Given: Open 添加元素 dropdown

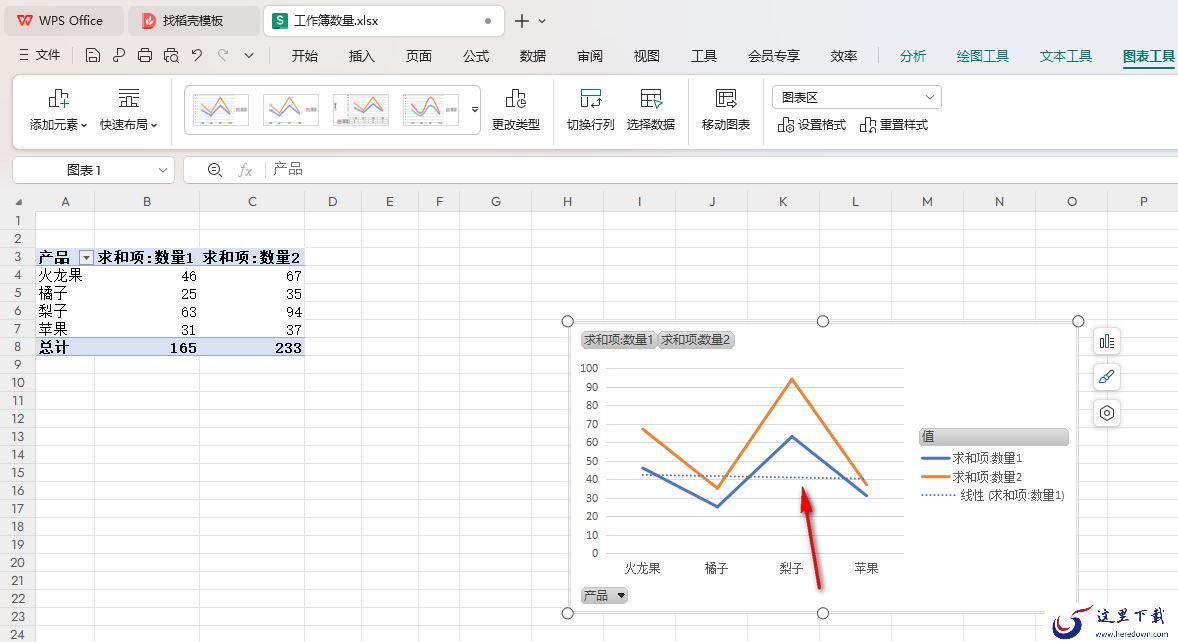Looking at the screenshot, I should (x=59, y=110).
